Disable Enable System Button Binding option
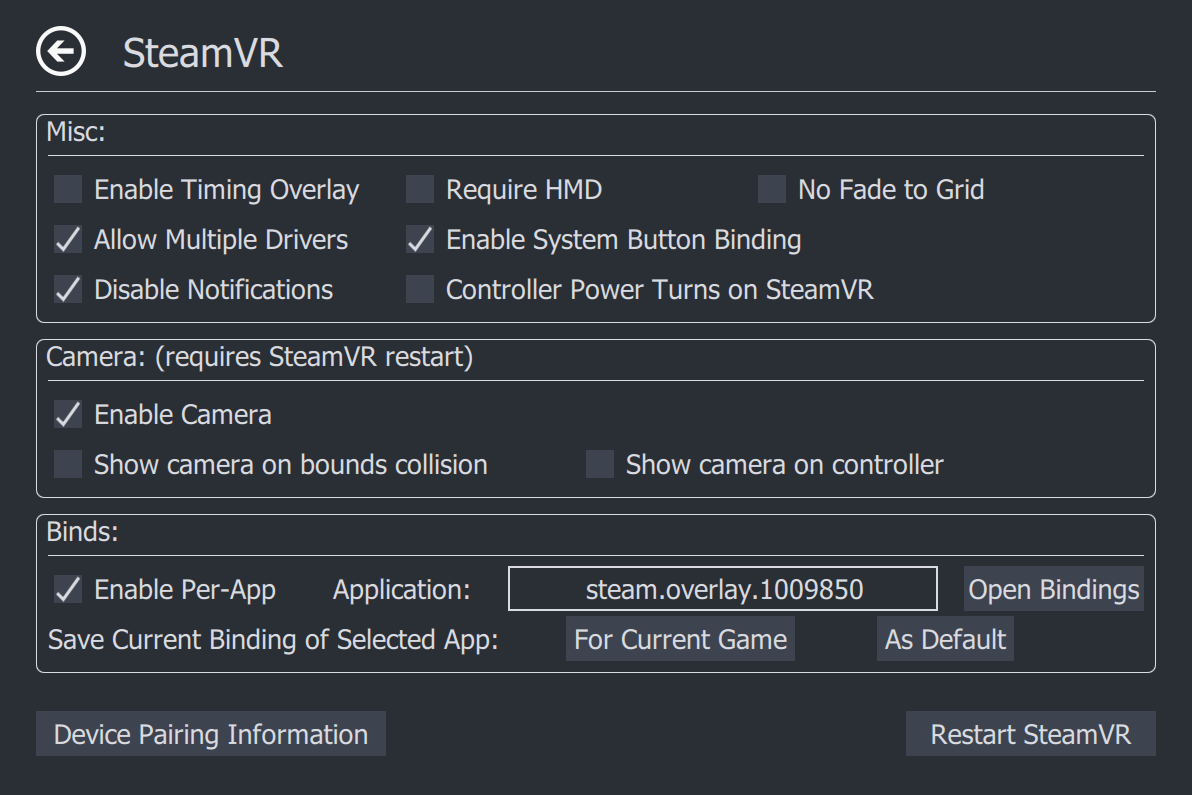 [420, 239]
